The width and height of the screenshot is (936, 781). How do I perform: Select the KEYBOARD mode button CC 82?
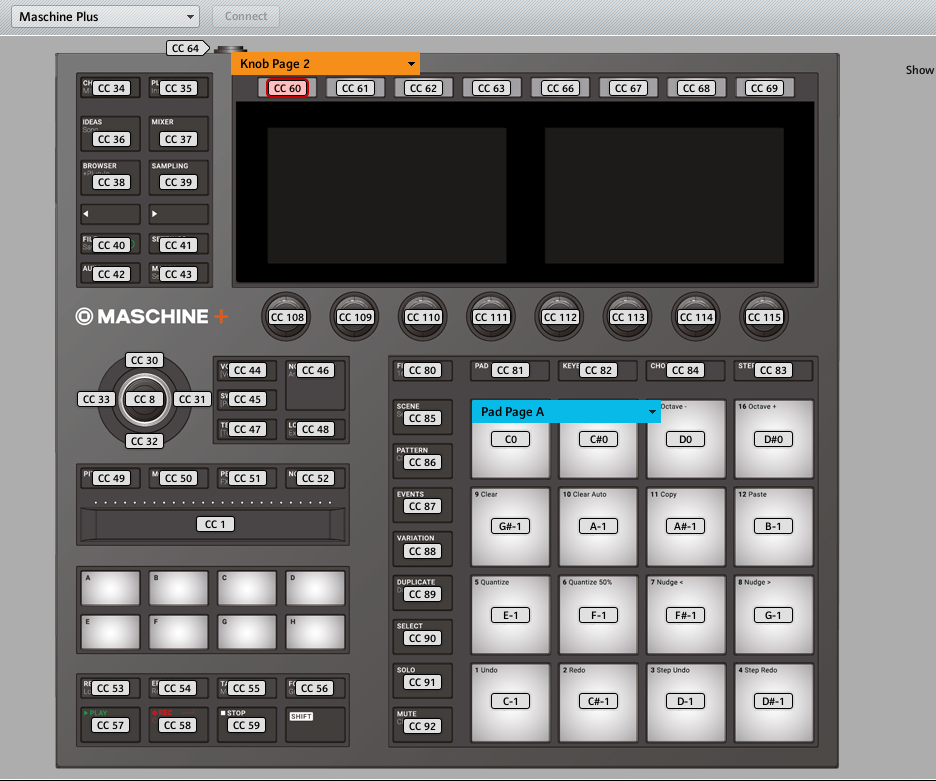click(x=598, y=370)
